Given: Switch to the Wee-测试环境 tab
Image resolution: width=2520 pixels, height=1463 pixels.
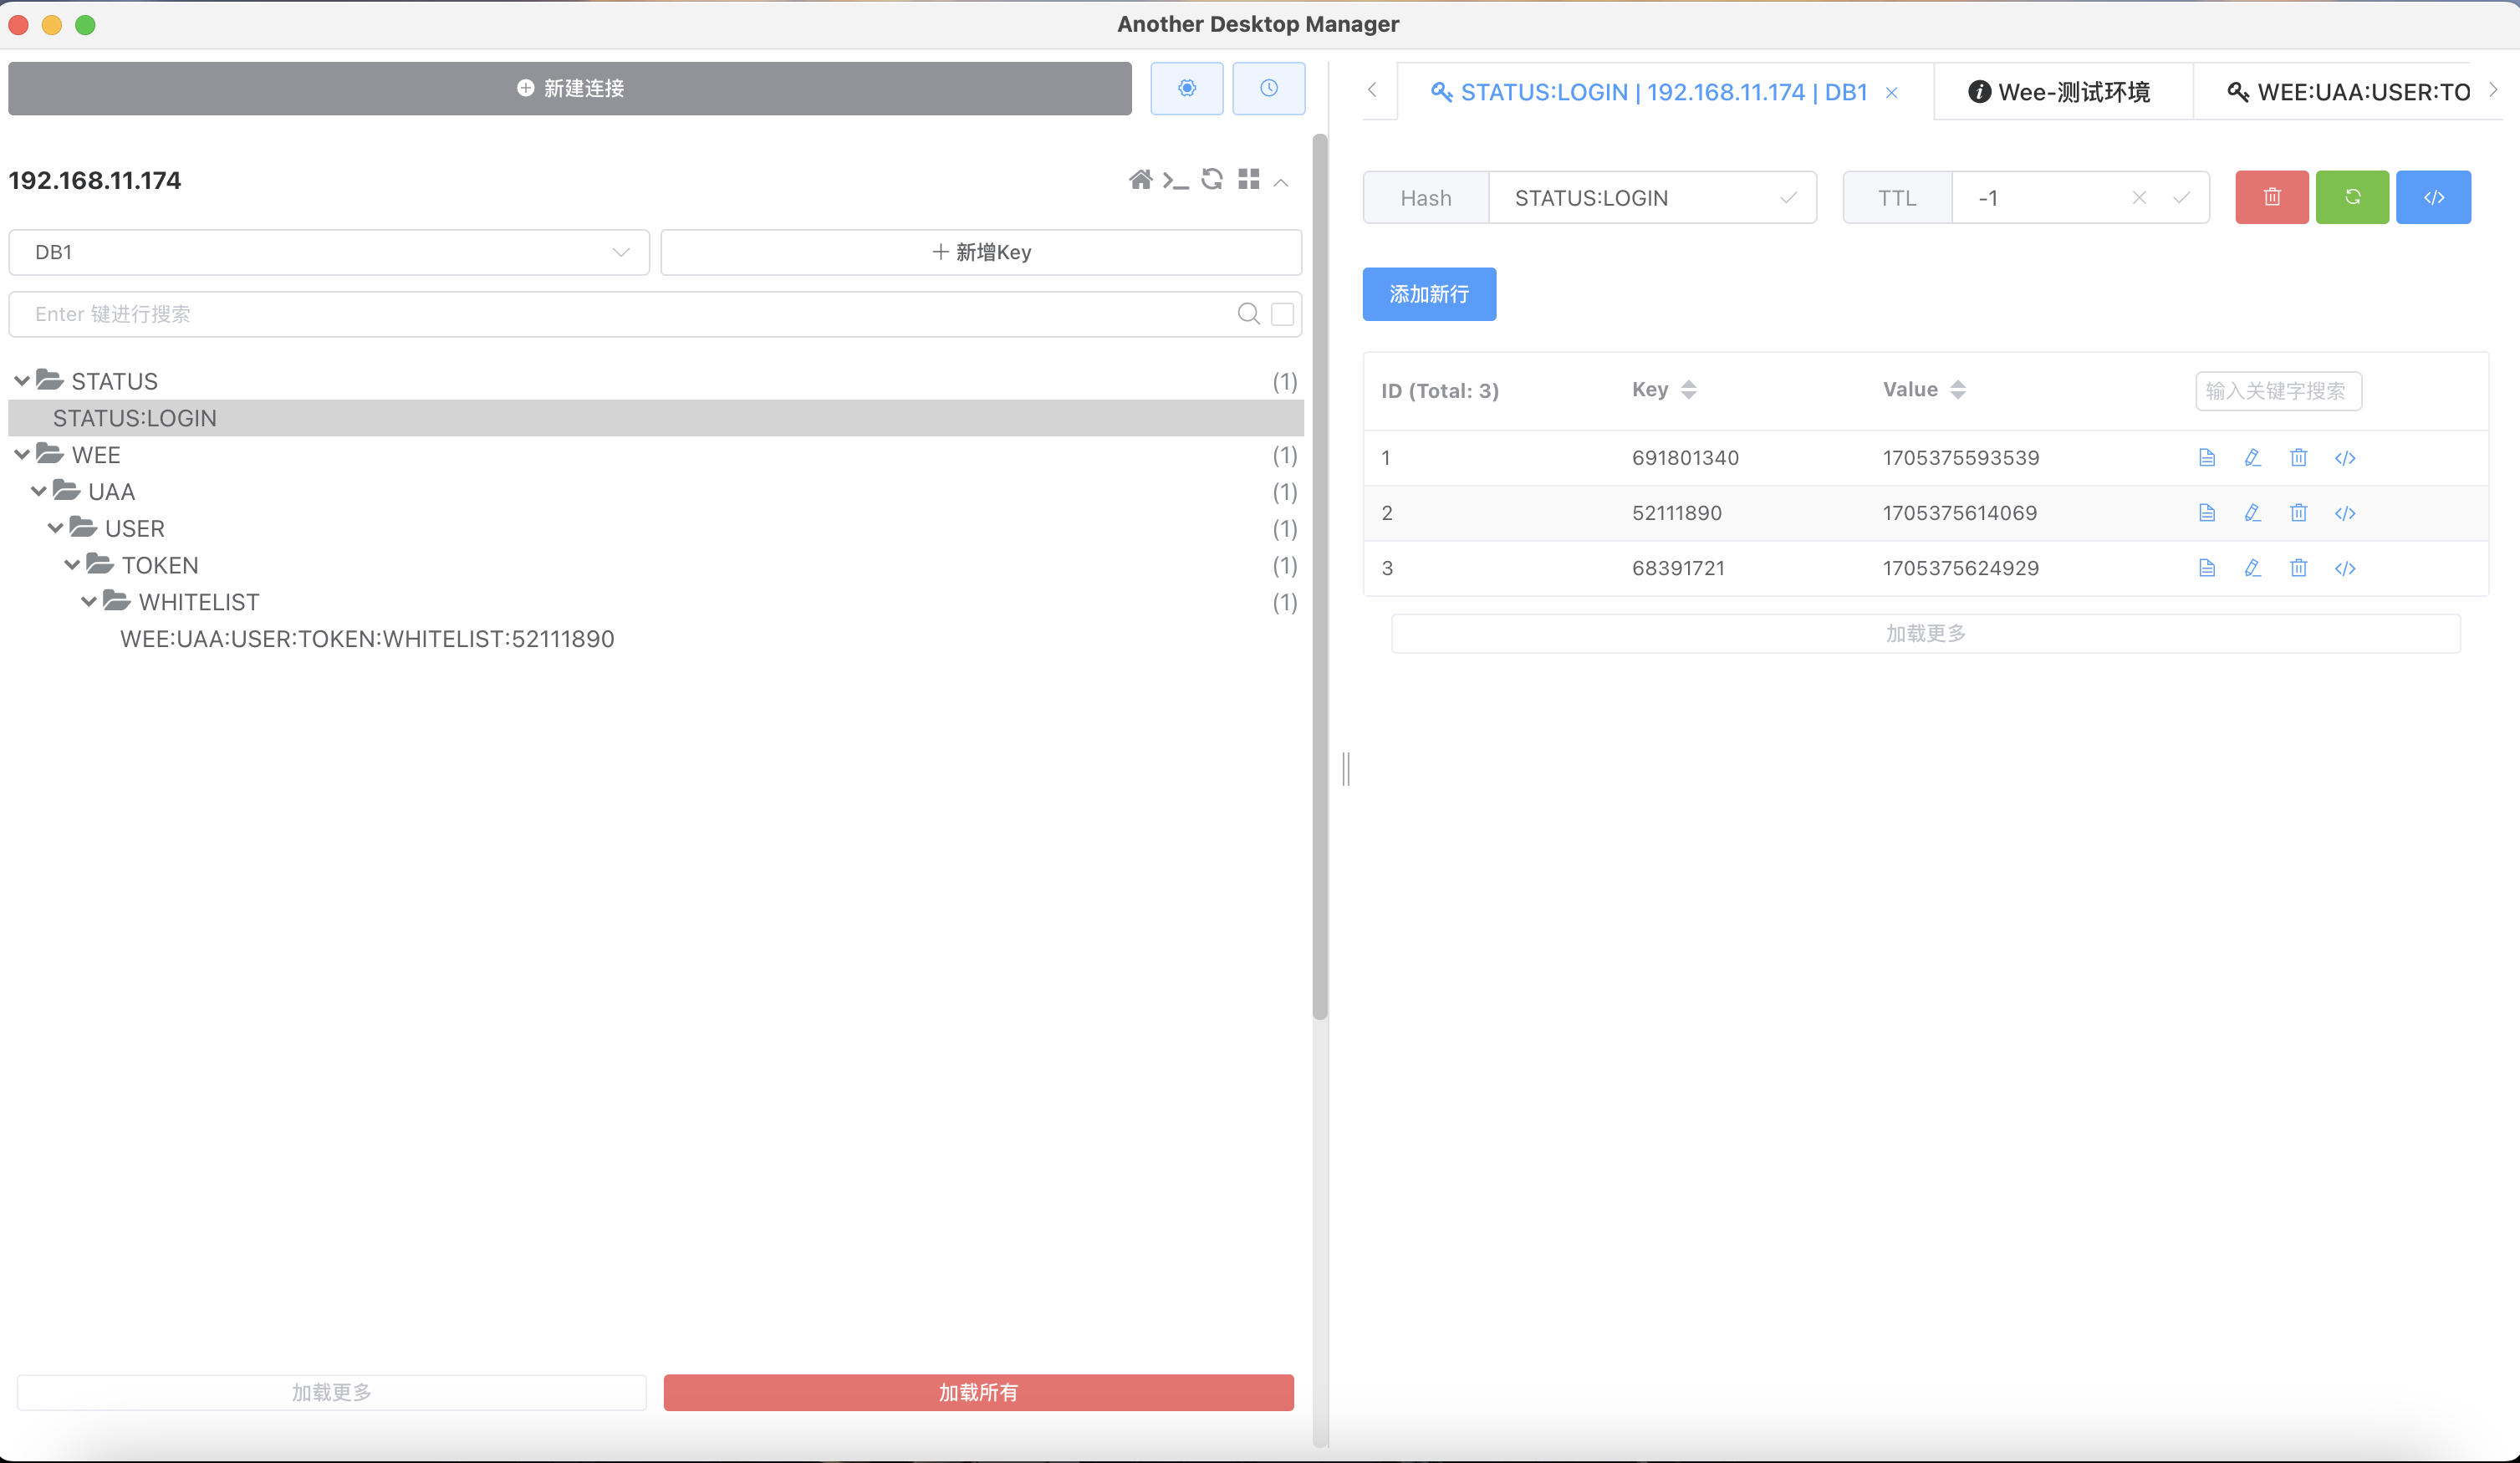Looking at the screenshot, I should [2060, 92].
